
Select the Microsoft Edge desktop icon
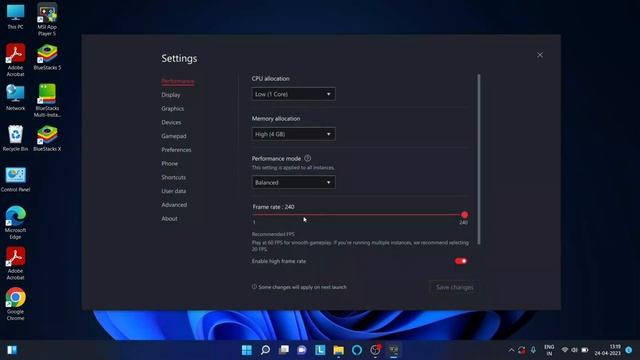coord(16,223)
